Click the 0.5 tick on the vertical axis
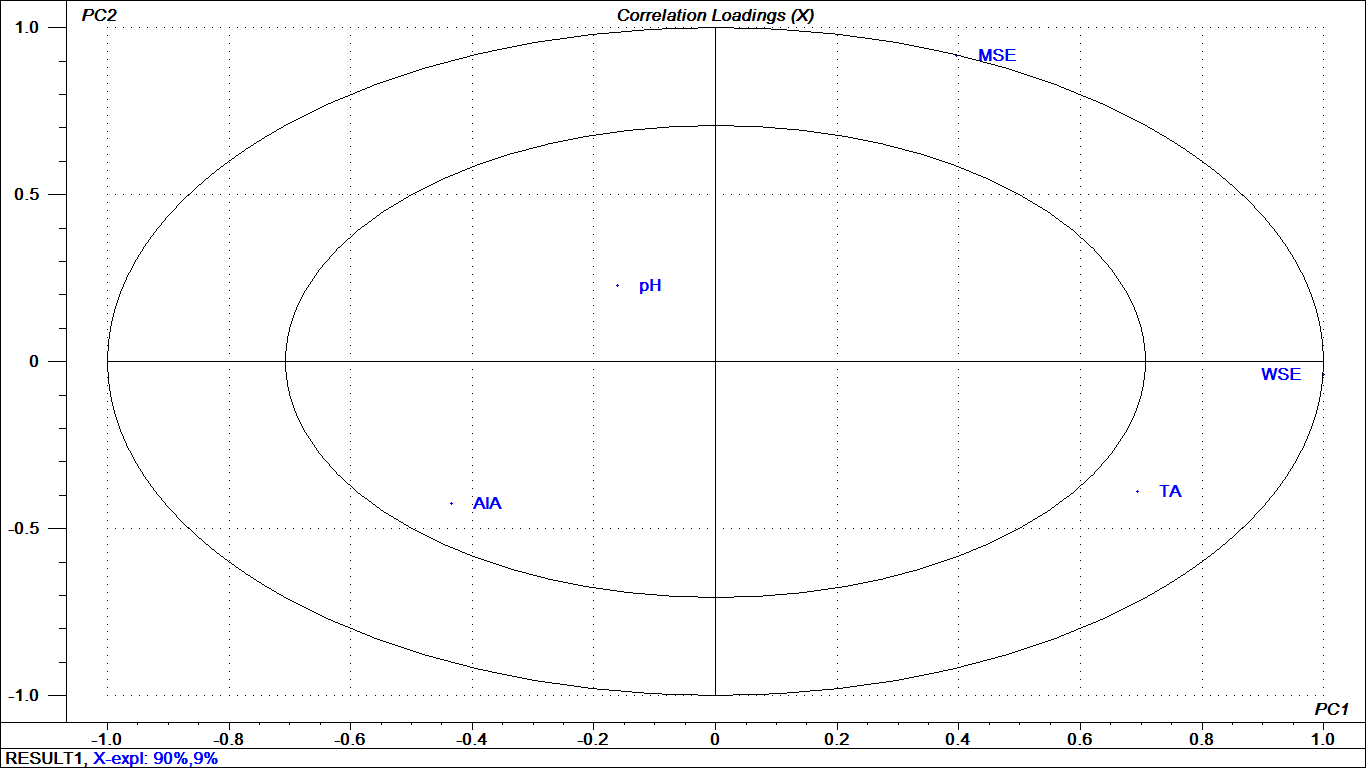1366x768 pixels. (x=38, y=195)
